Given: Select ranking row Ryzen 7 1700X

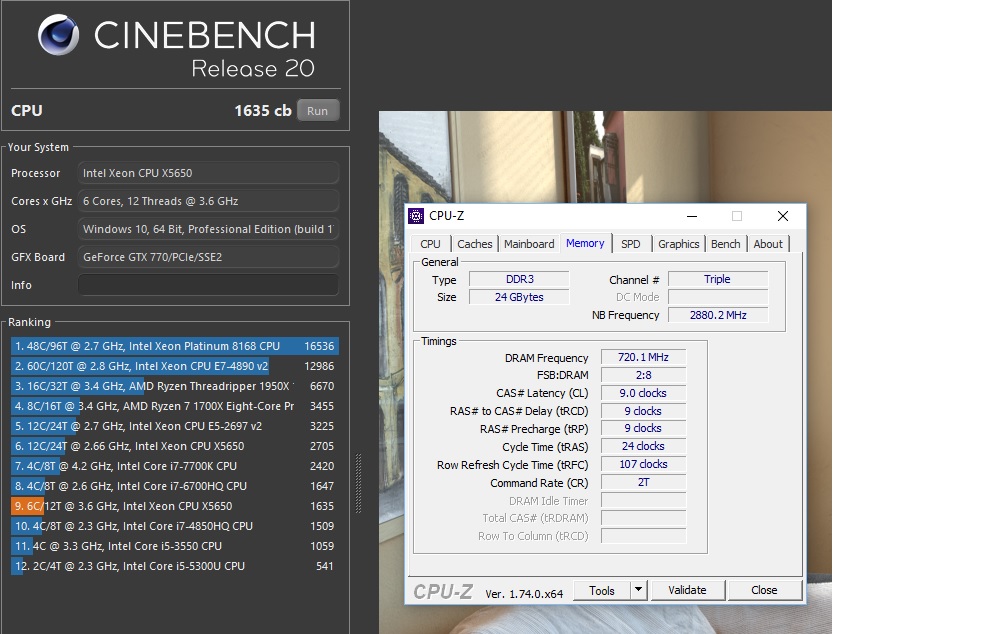Looking at the screenshot, I should 175,406.
